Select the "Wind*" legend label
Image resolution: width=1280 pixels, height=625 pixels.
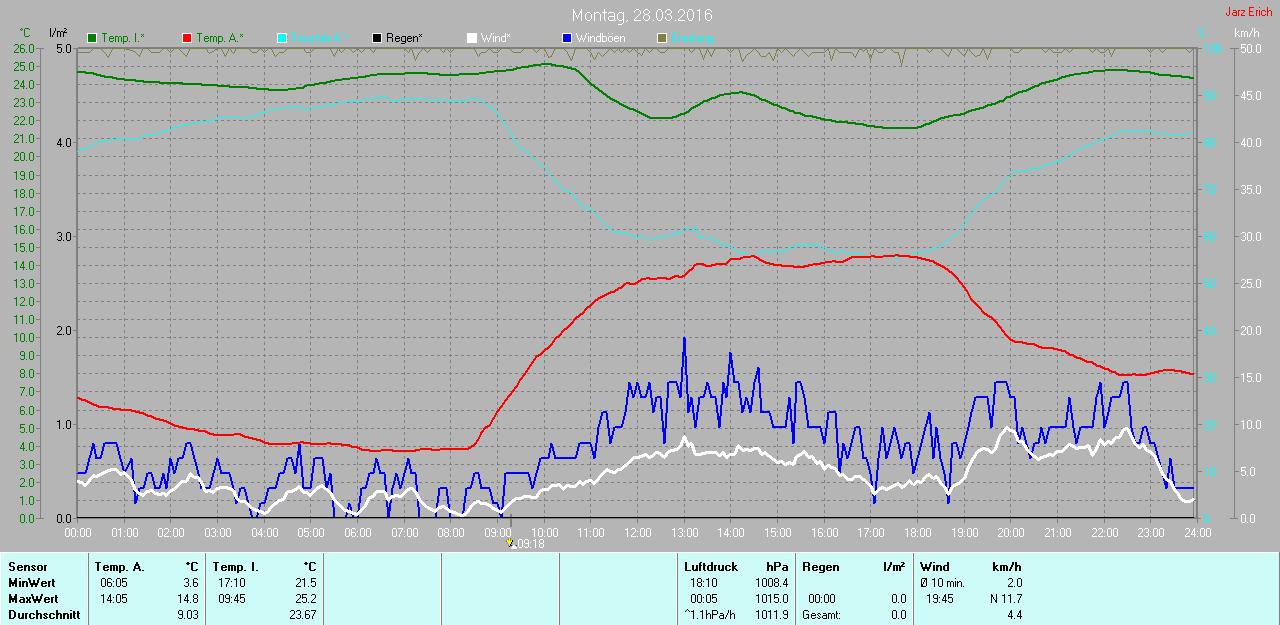[x=496, y=38]
